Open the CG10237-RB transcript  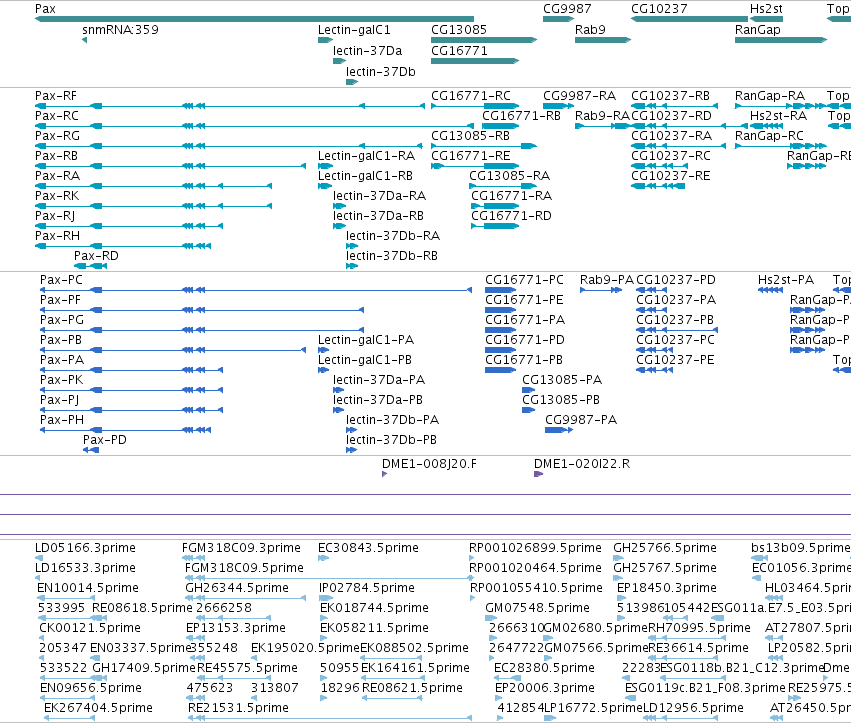pos(670,96)
